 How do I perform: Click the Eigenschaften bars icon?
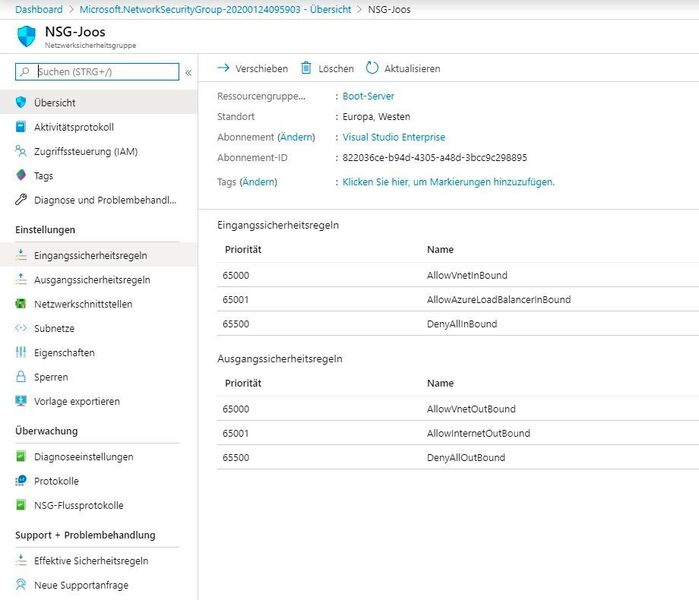(x=22, y=353)
